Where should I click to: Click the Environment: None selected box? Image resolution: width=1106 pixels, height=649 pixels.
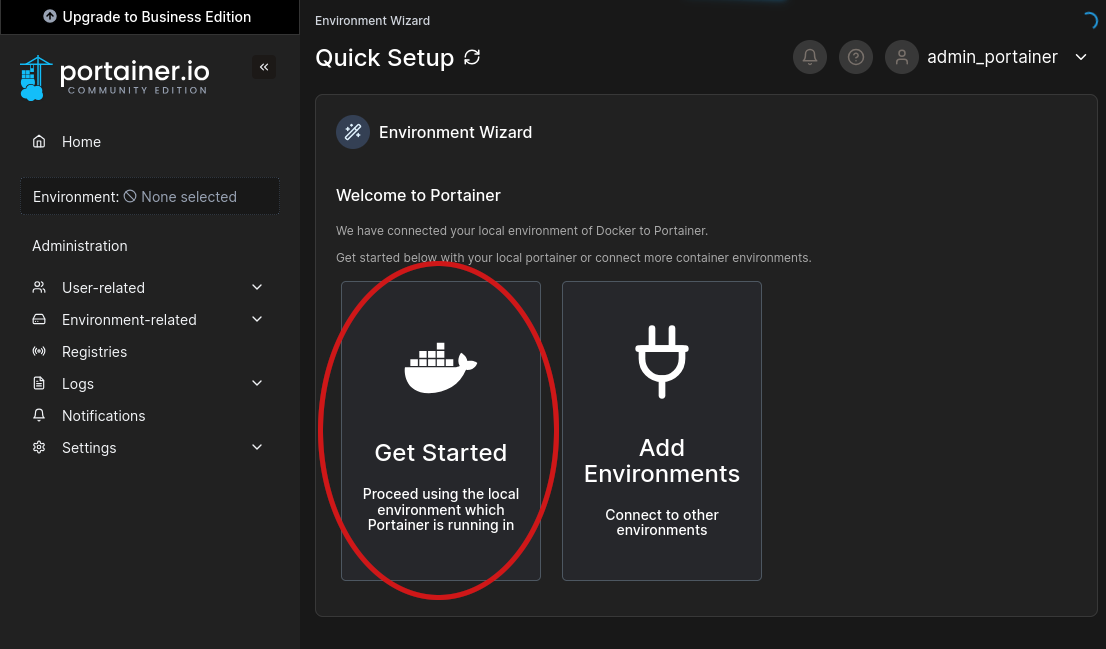pyautogui.click(x=150, y=197)
